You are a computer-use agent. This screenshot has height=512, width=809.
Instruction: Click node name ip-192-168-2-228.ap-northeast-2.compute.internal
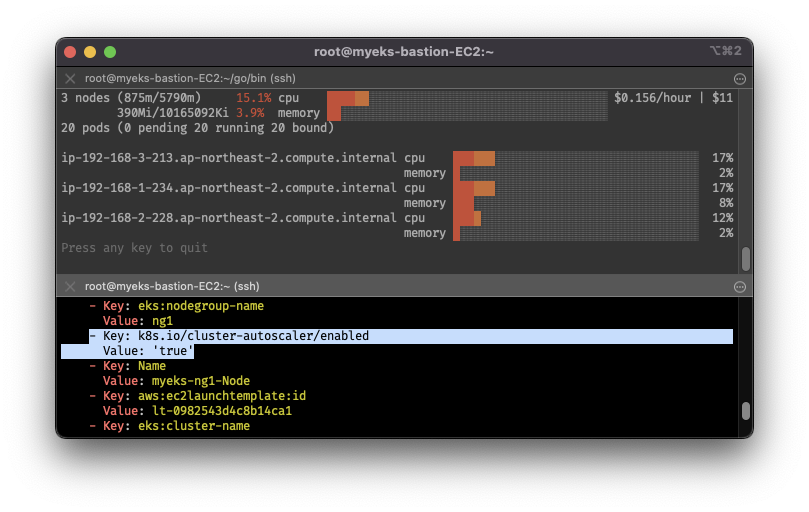click(x=229, y=218)
